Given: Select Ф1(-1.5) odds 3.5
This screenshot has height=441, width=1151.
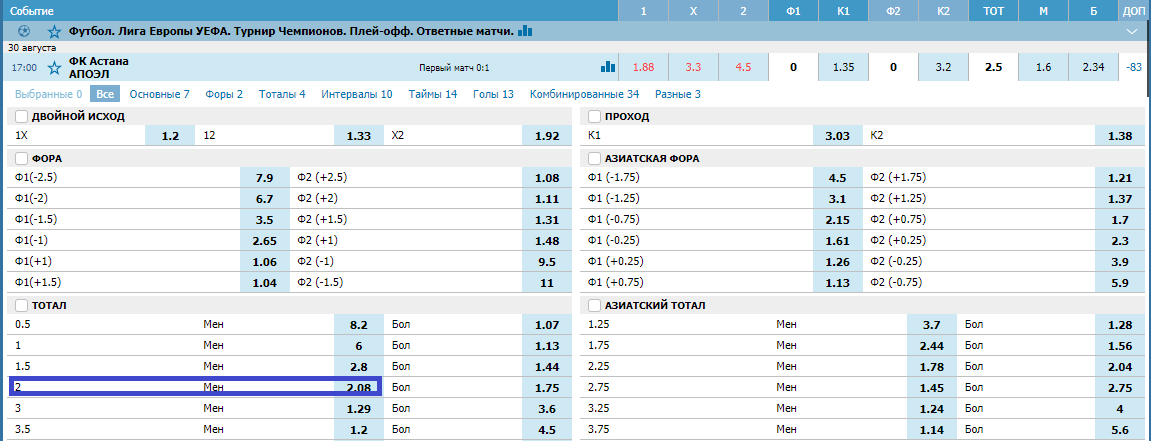Looking at the screenshot, I should click(x=264, y=219).
